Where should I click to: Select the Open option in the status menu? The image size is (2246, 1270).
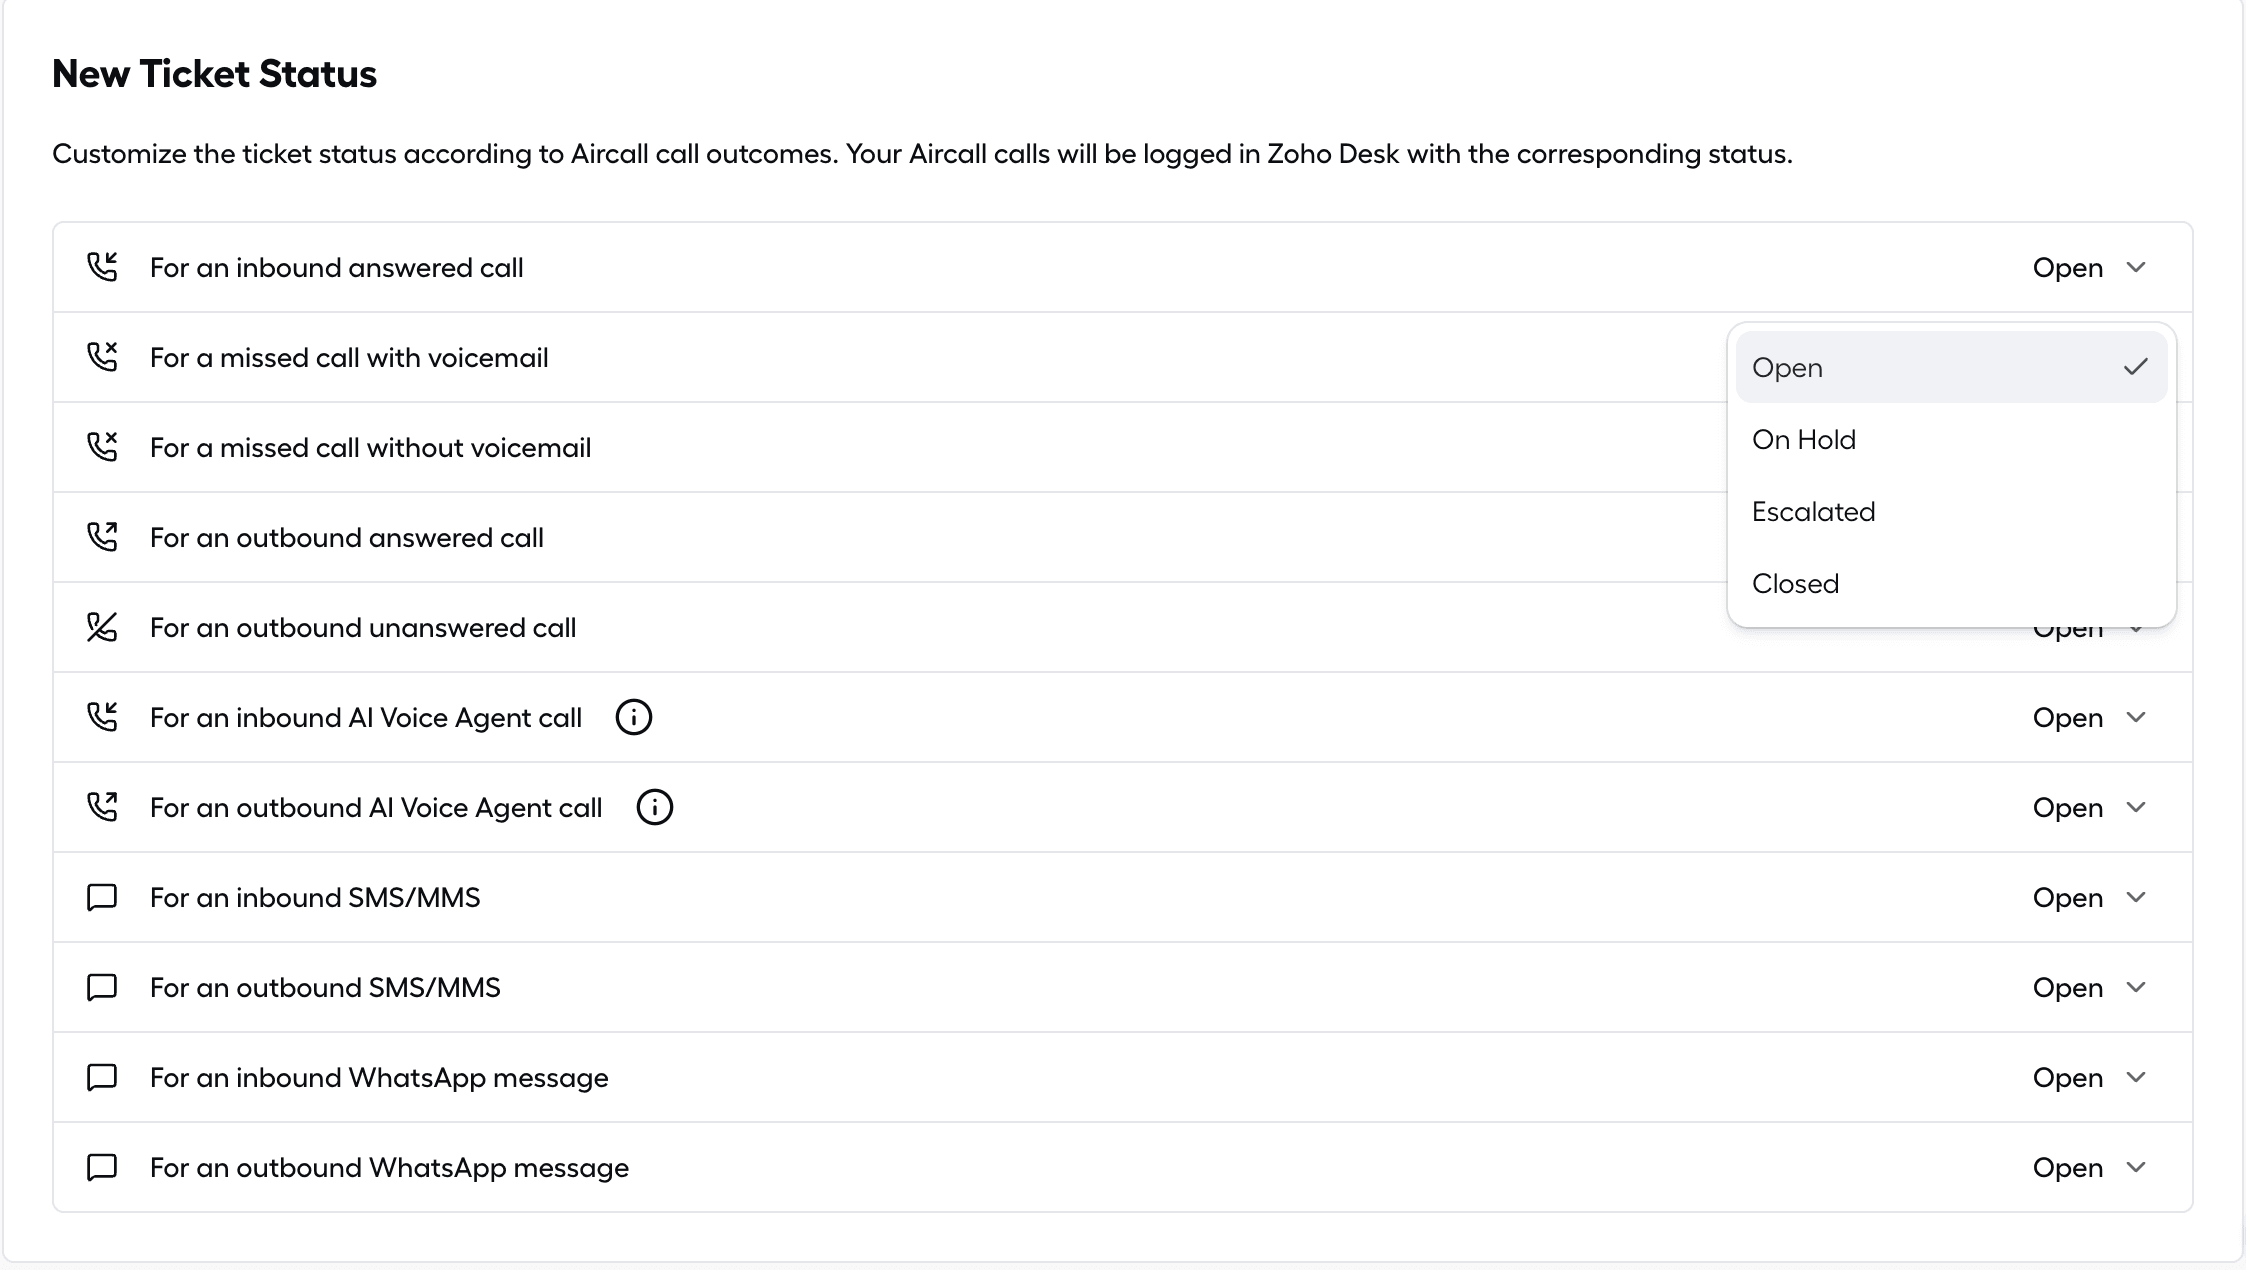[1951, 367]
